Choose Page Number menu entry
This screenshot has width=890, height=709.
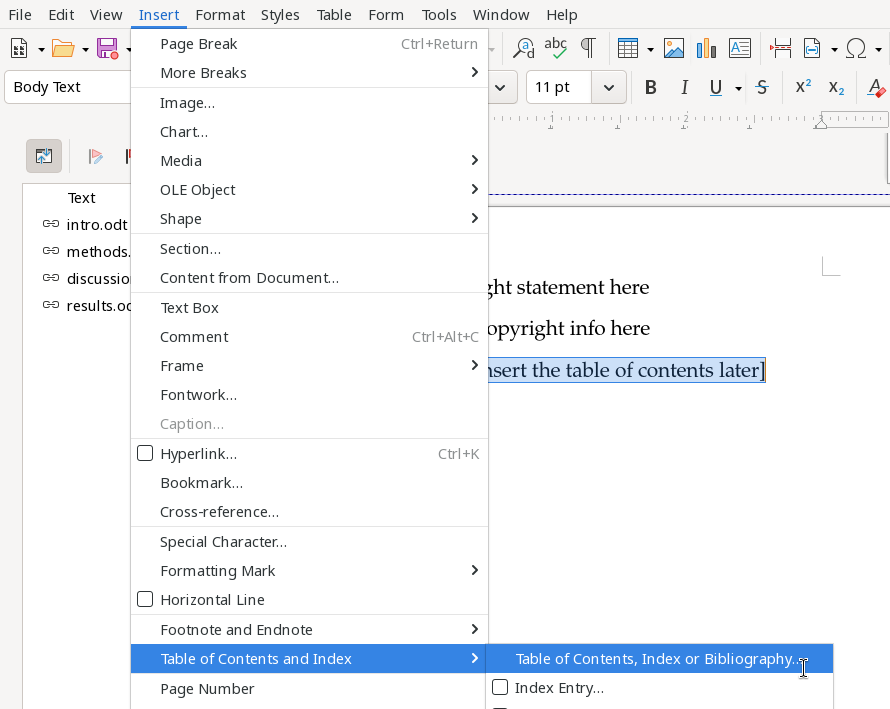(309, 689)
